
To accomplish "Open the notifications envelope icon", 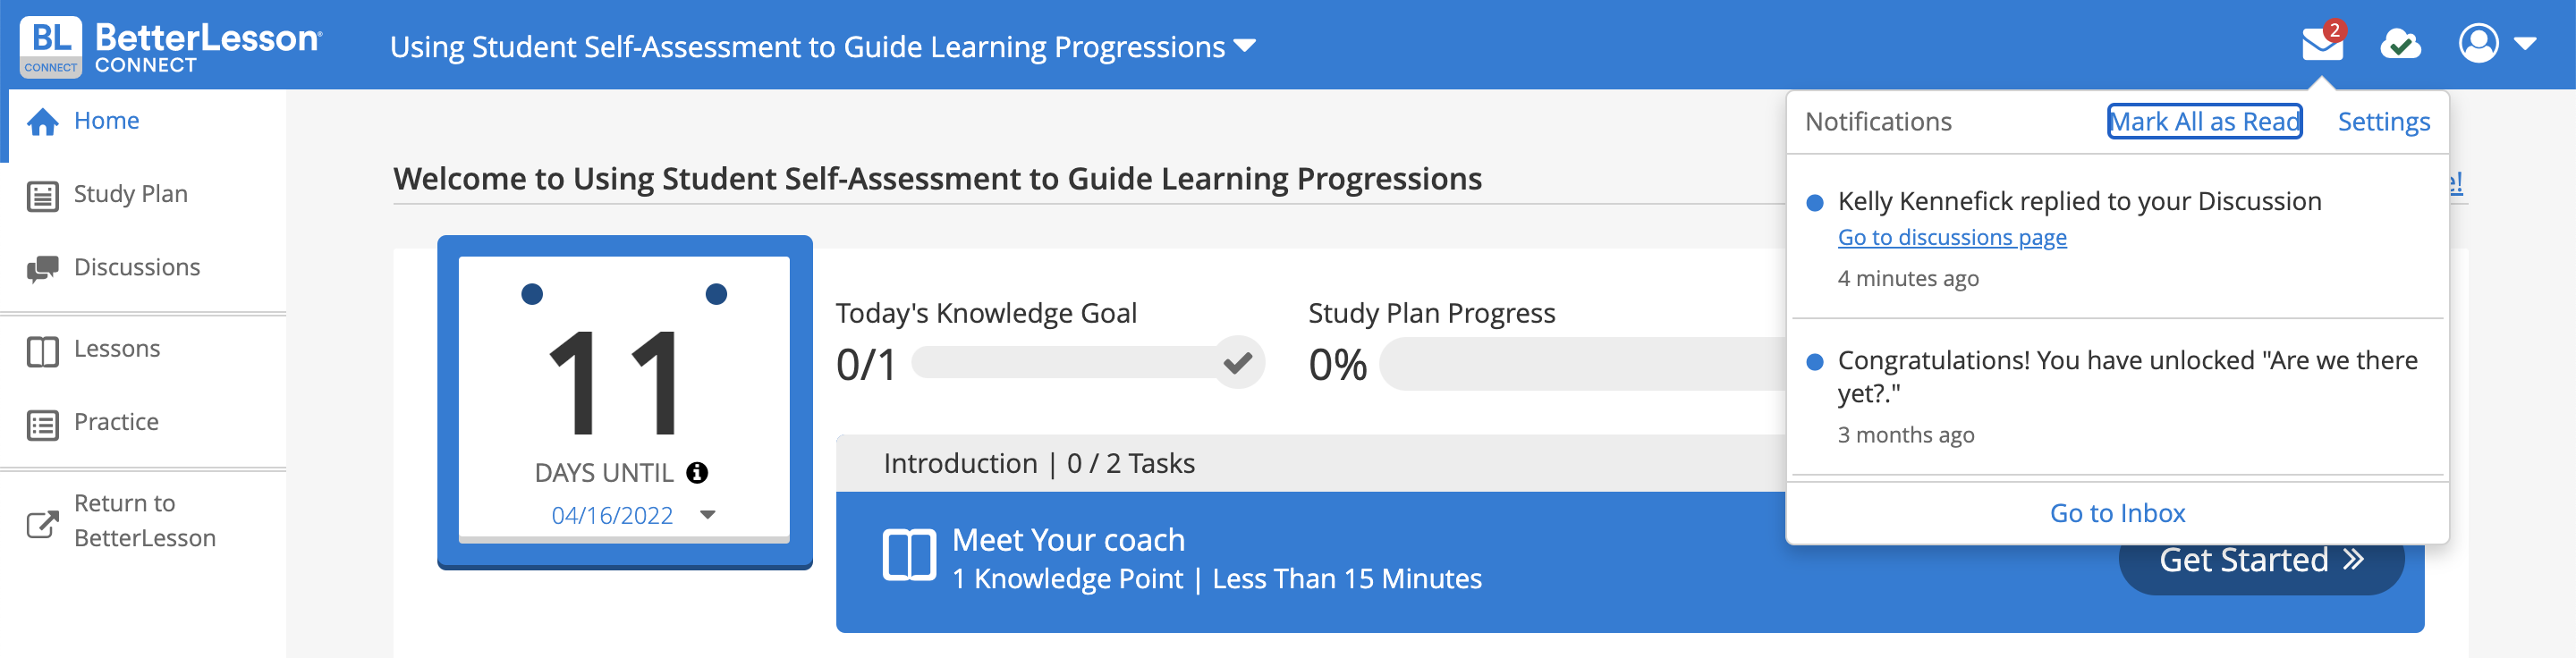I will [2321, 44].
